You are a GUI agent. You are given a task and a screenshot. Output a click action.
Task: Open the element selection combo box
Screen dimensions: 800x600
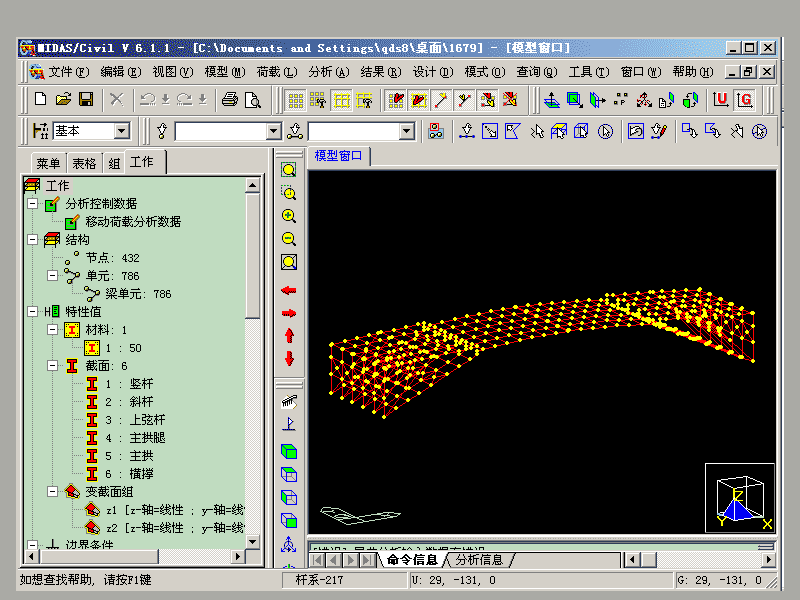point(407,132)
